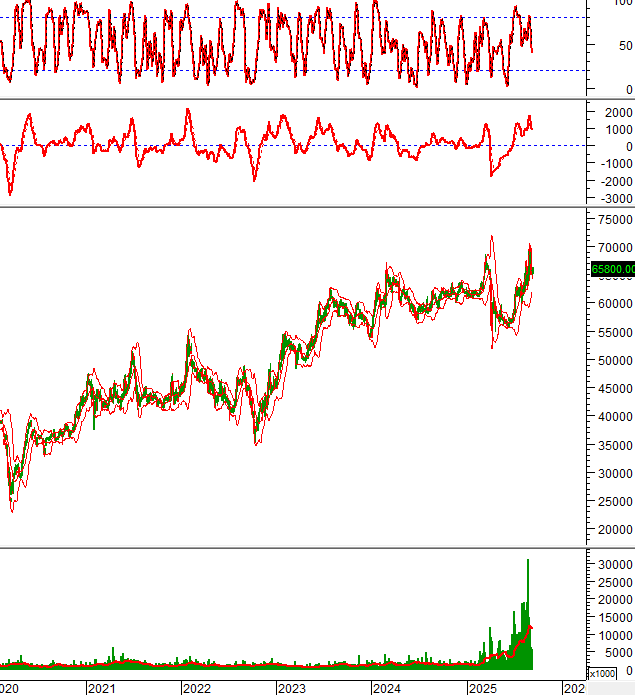Click the 75000 price axis value
The image size is (635, 695).
tap(615, 219)
